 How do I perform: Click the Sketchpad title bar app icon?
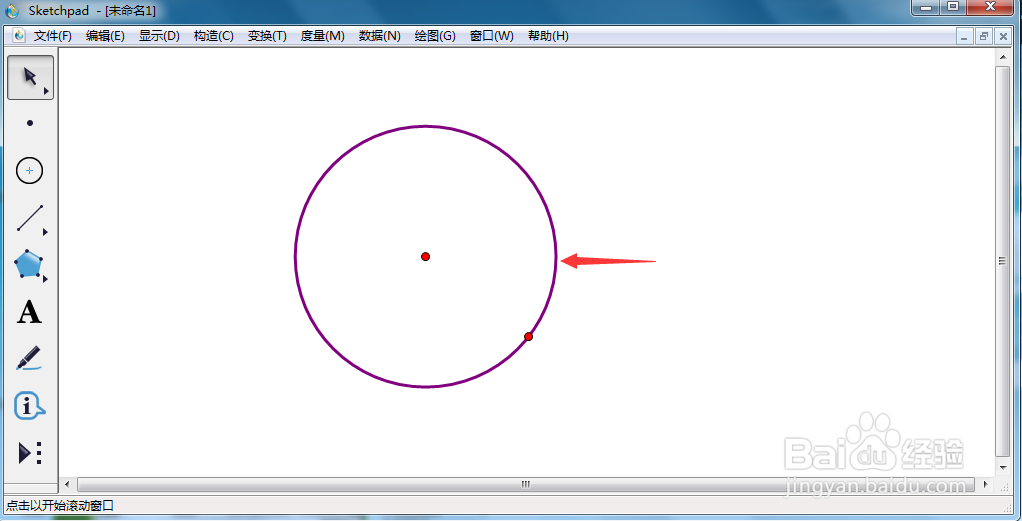12,11
